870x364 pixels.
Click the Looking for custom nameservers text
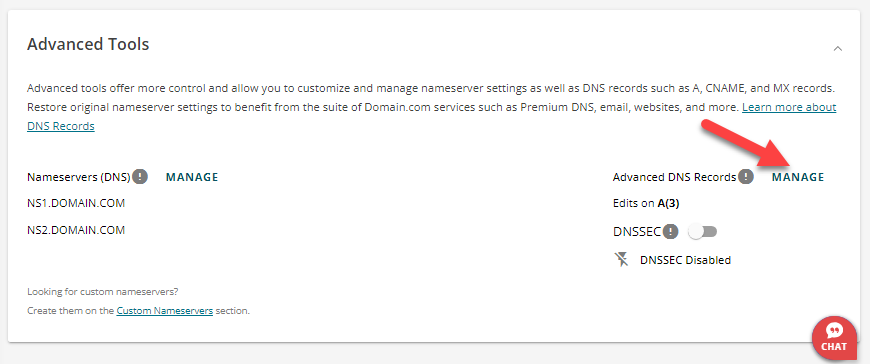click(x=103, y=291)
